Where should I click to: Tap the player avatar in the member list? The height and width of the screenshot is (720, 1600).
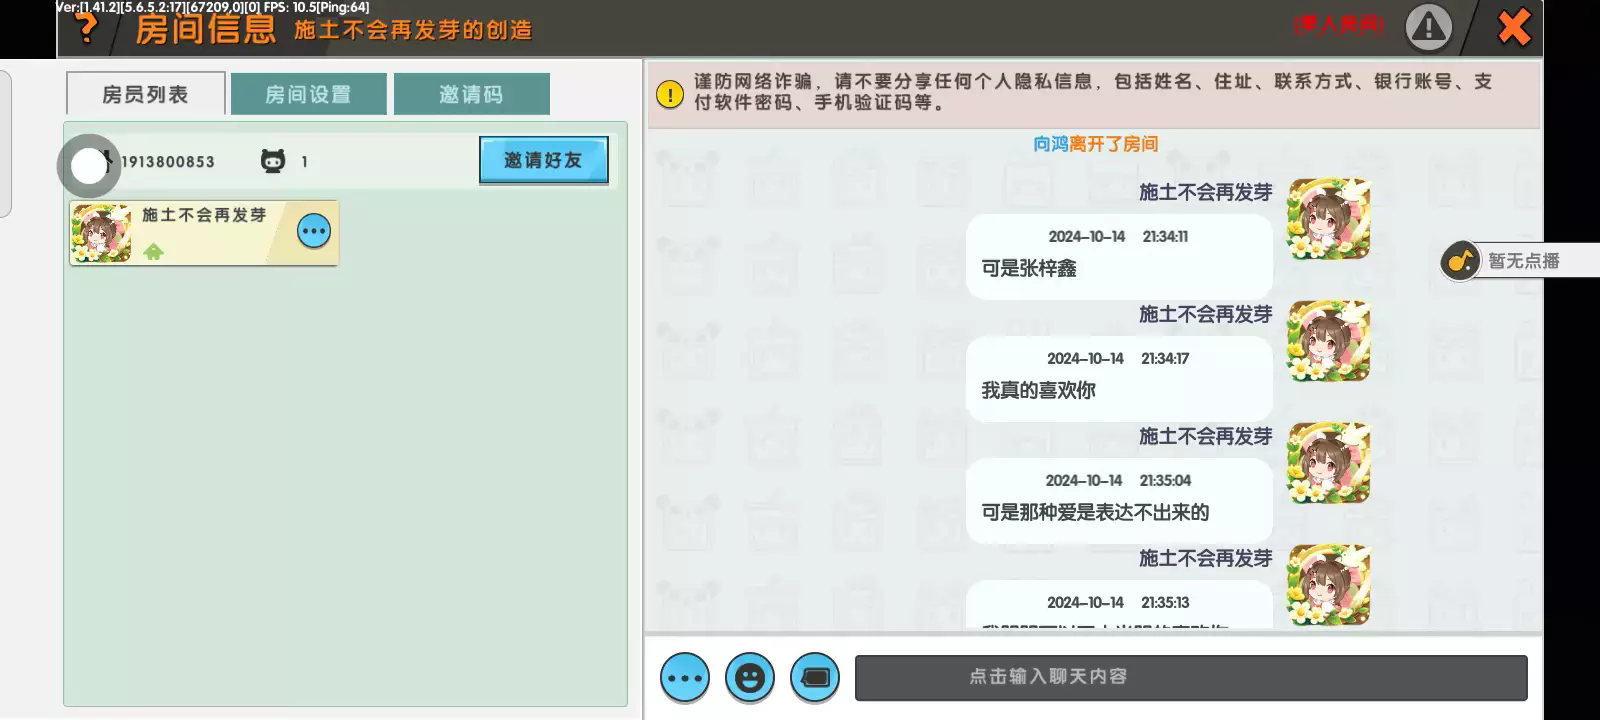tap(101, 233)
